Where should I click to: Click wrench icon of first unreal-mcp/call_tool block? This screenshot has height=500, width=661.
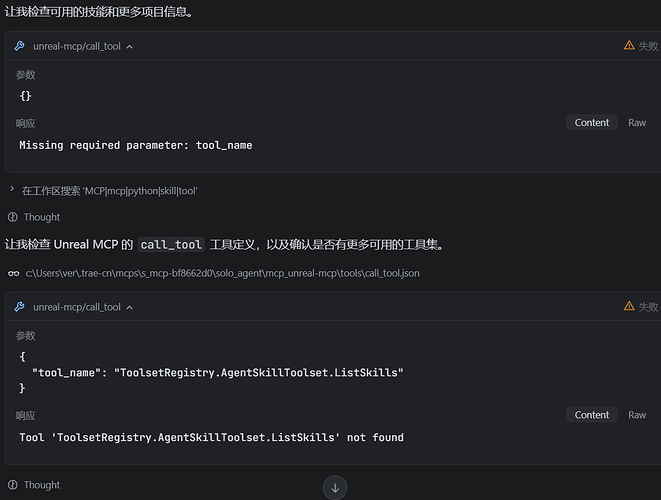point(19,46)
